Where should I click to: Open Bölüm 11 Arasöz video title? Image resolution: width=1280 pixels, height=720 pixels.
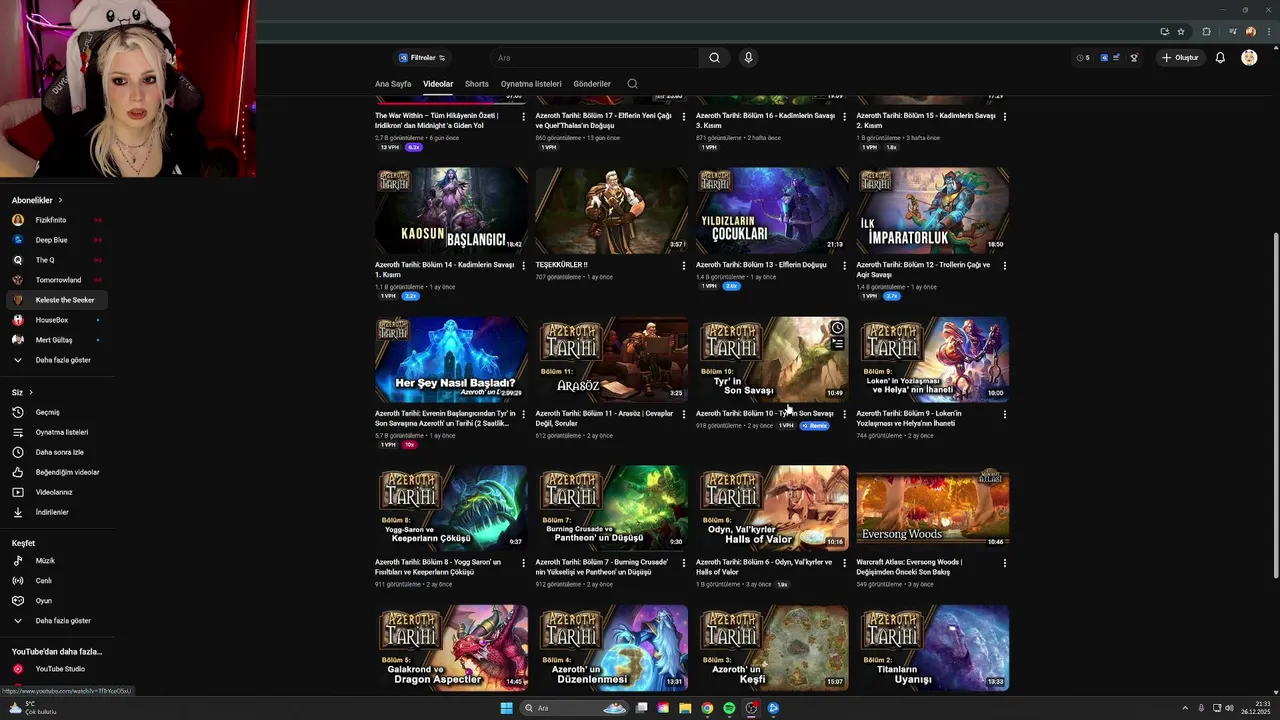pos(604,418)
